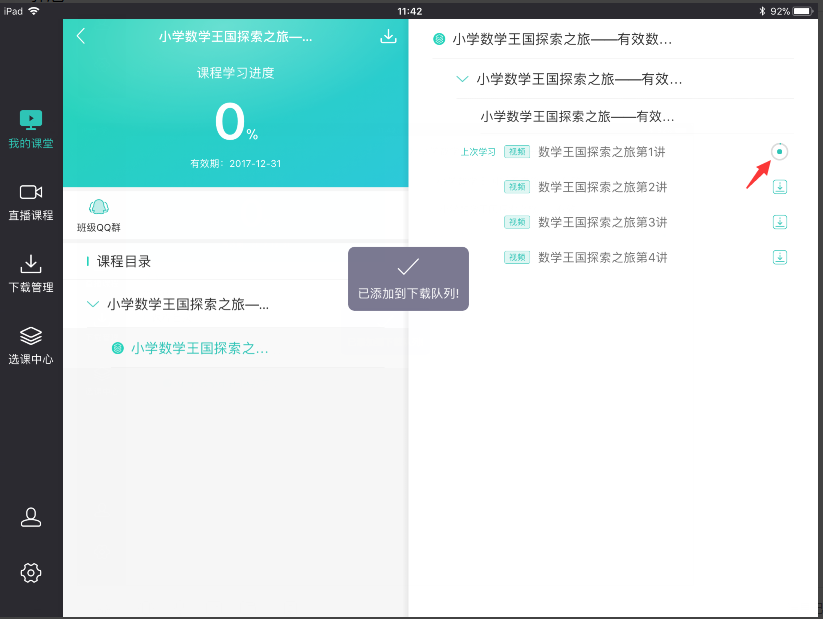823x619 pixels.
Task: Click the Bluetooth icon in status bar
Action: click(762, 11)
